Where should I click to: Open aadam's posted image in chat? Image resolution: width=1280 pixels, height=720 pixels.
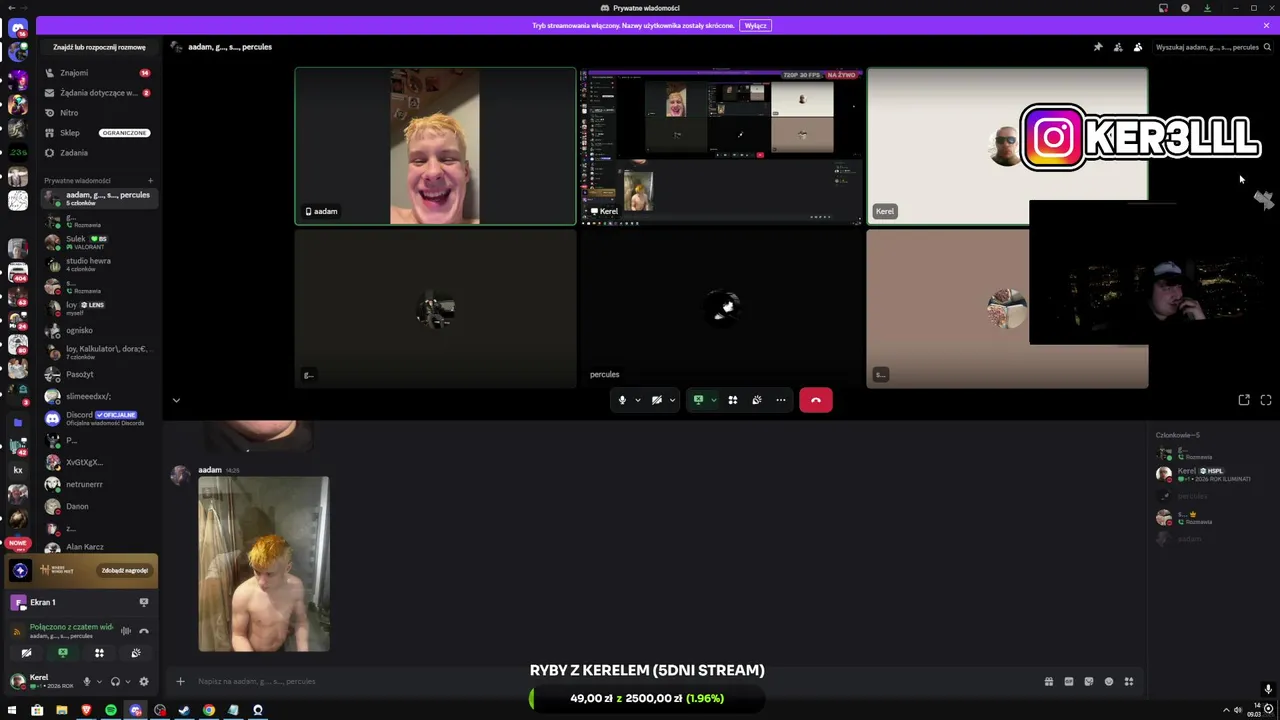(x=263, y=564)
